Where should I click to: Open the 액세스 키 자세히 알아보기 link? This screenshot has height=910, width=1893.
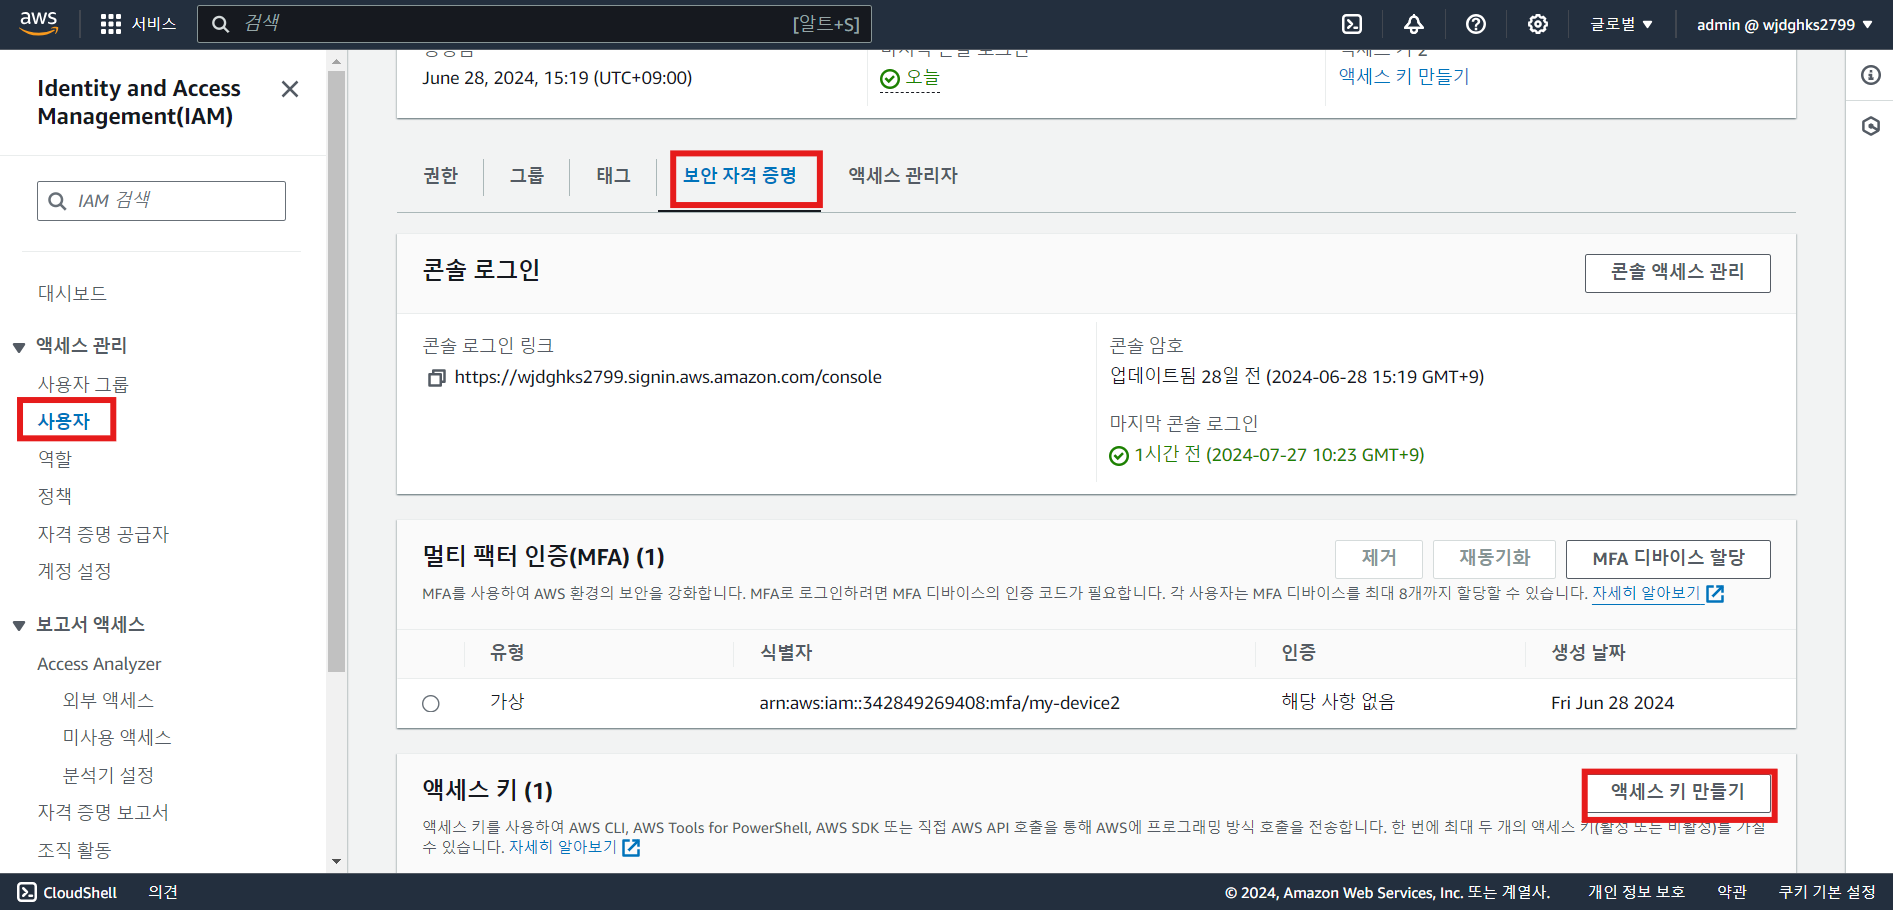pos(563,847)
